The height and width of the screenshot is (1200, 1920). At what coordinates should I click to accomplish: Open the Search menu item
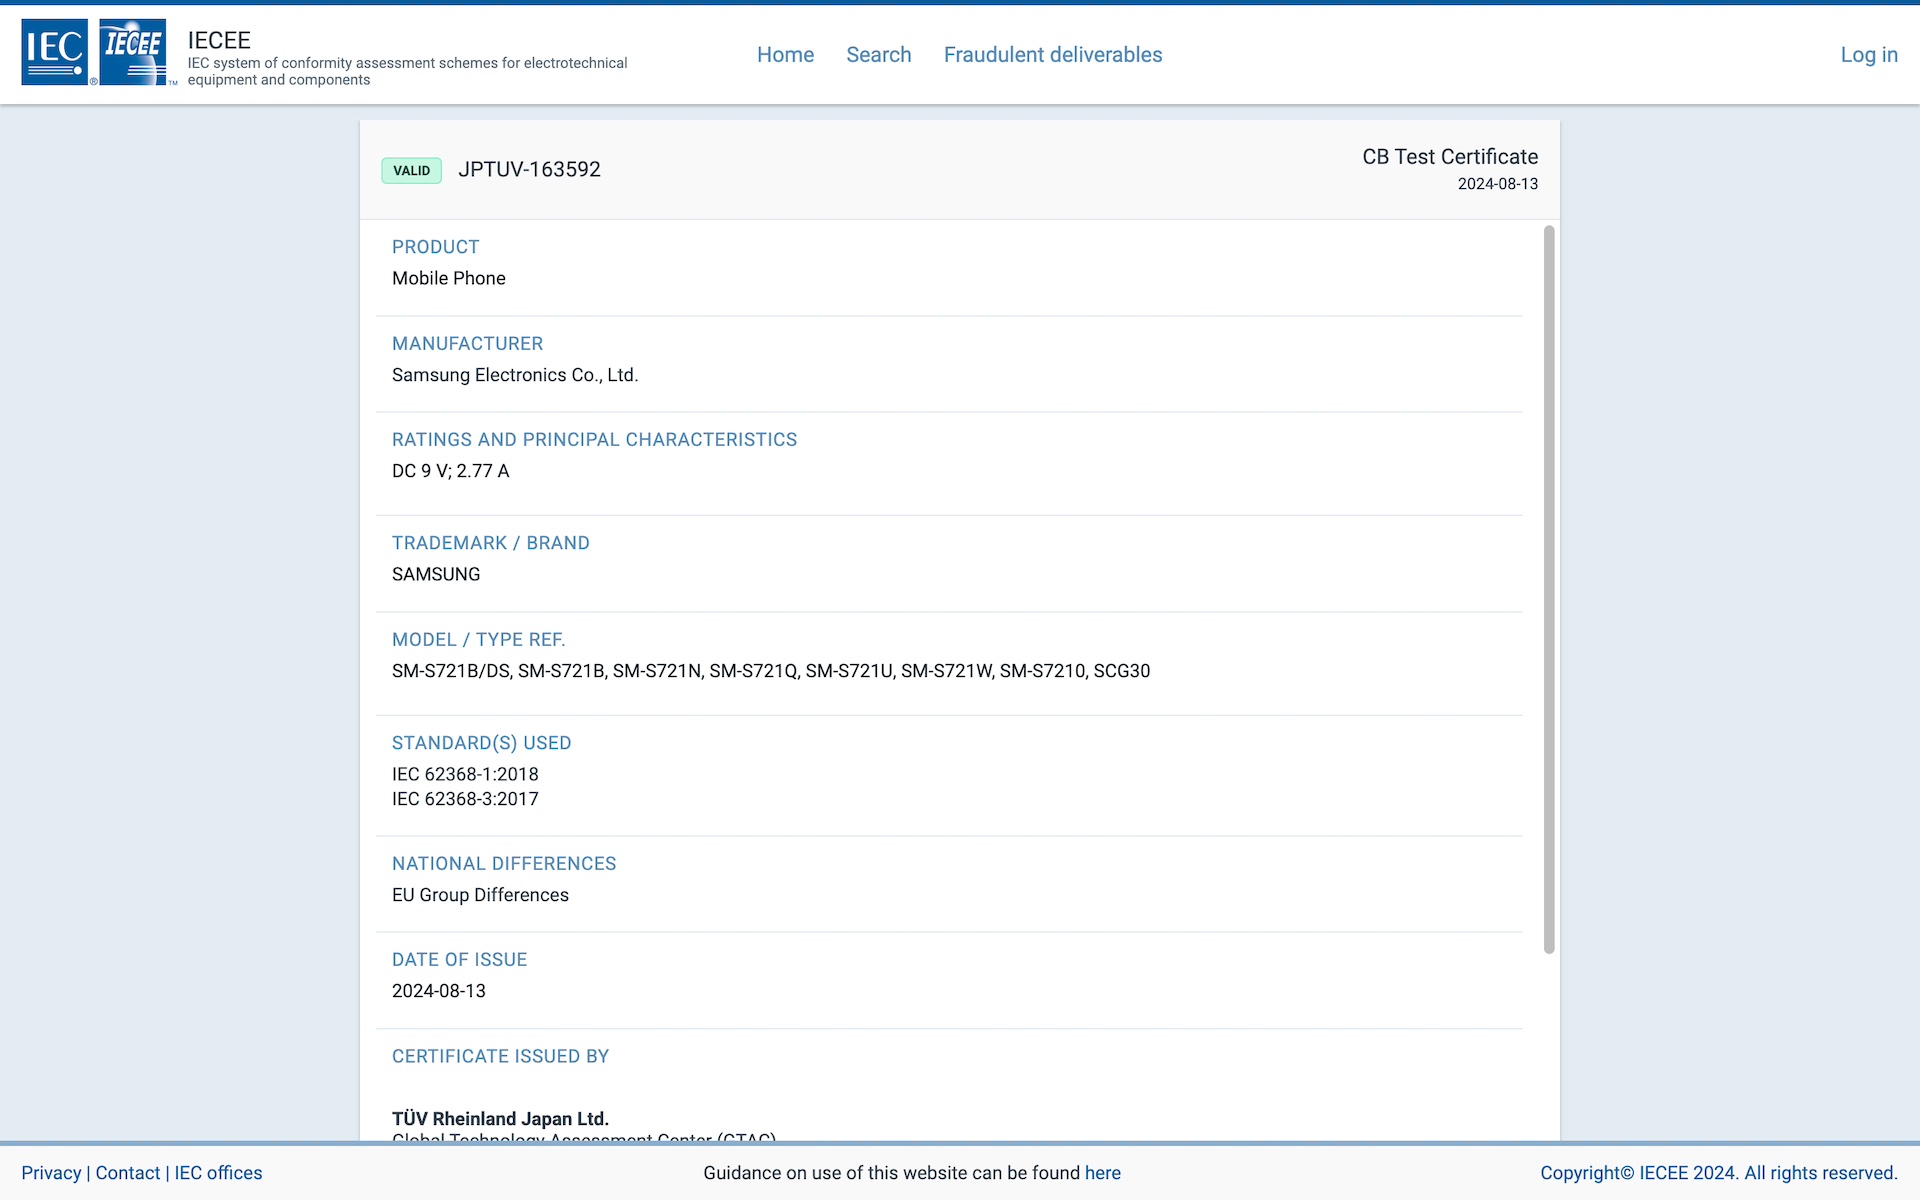(878, 55)
